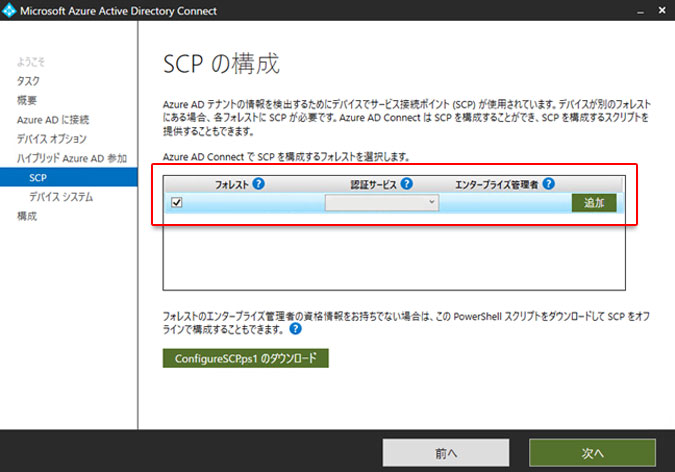The image size is (675, 472).
Task: Open help icon after offline script description
Action: pyautogui.click(x=295, y=329)
